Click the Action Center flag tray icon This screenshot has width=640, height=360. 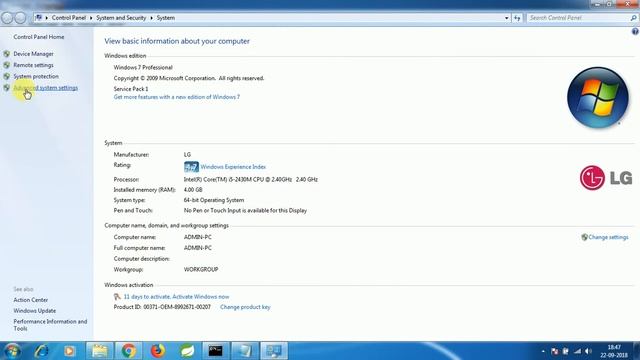(x=554, y=351)
